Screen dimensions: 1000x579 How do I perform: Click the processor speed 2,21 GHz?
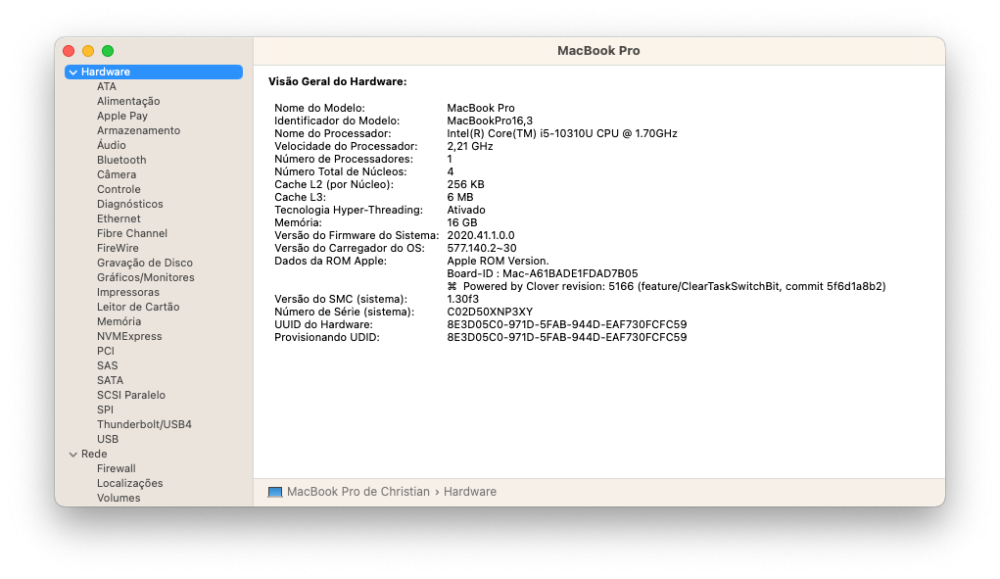click(470, 146)
